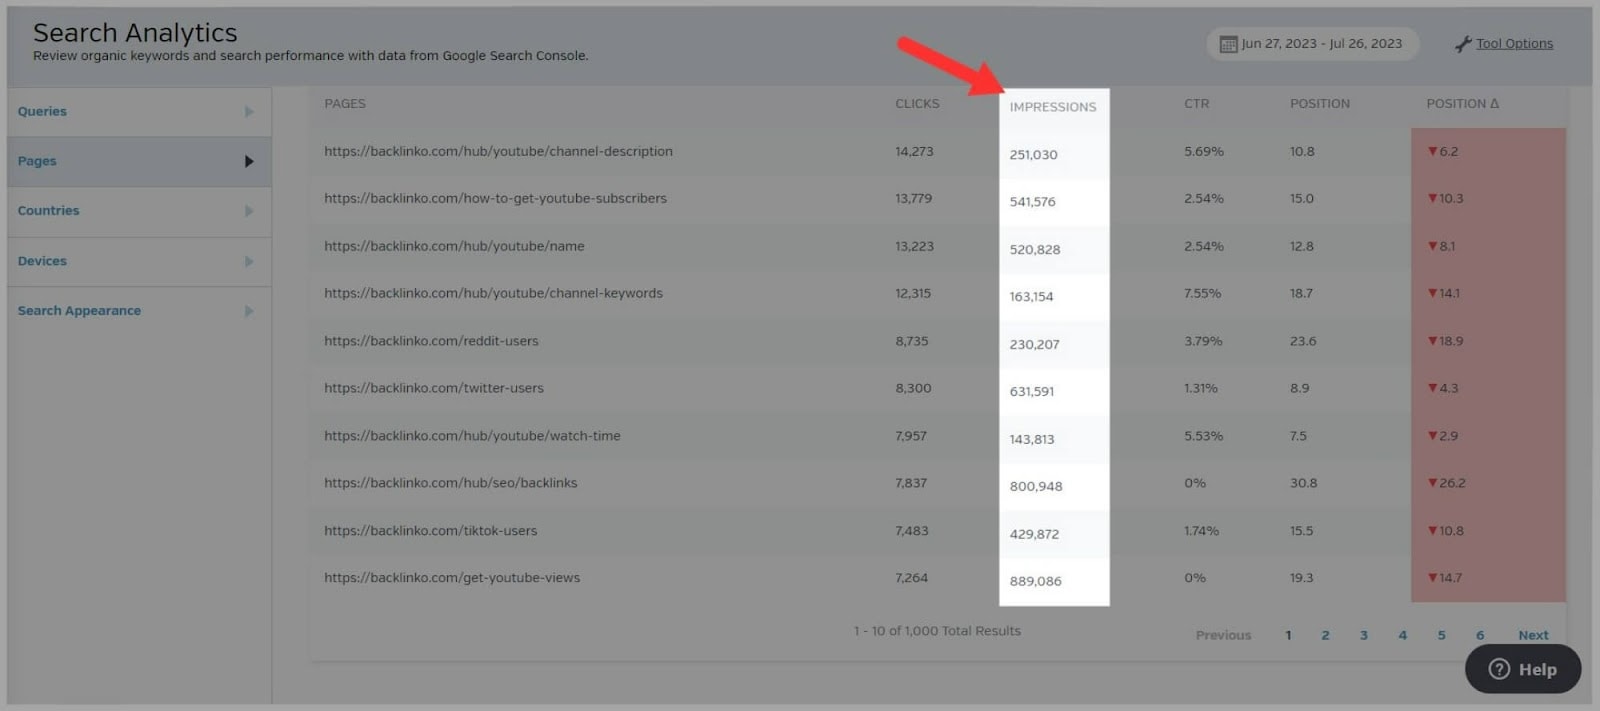Click Next in the pagination
1600x711 pixels.
[x=1532, y=635]
